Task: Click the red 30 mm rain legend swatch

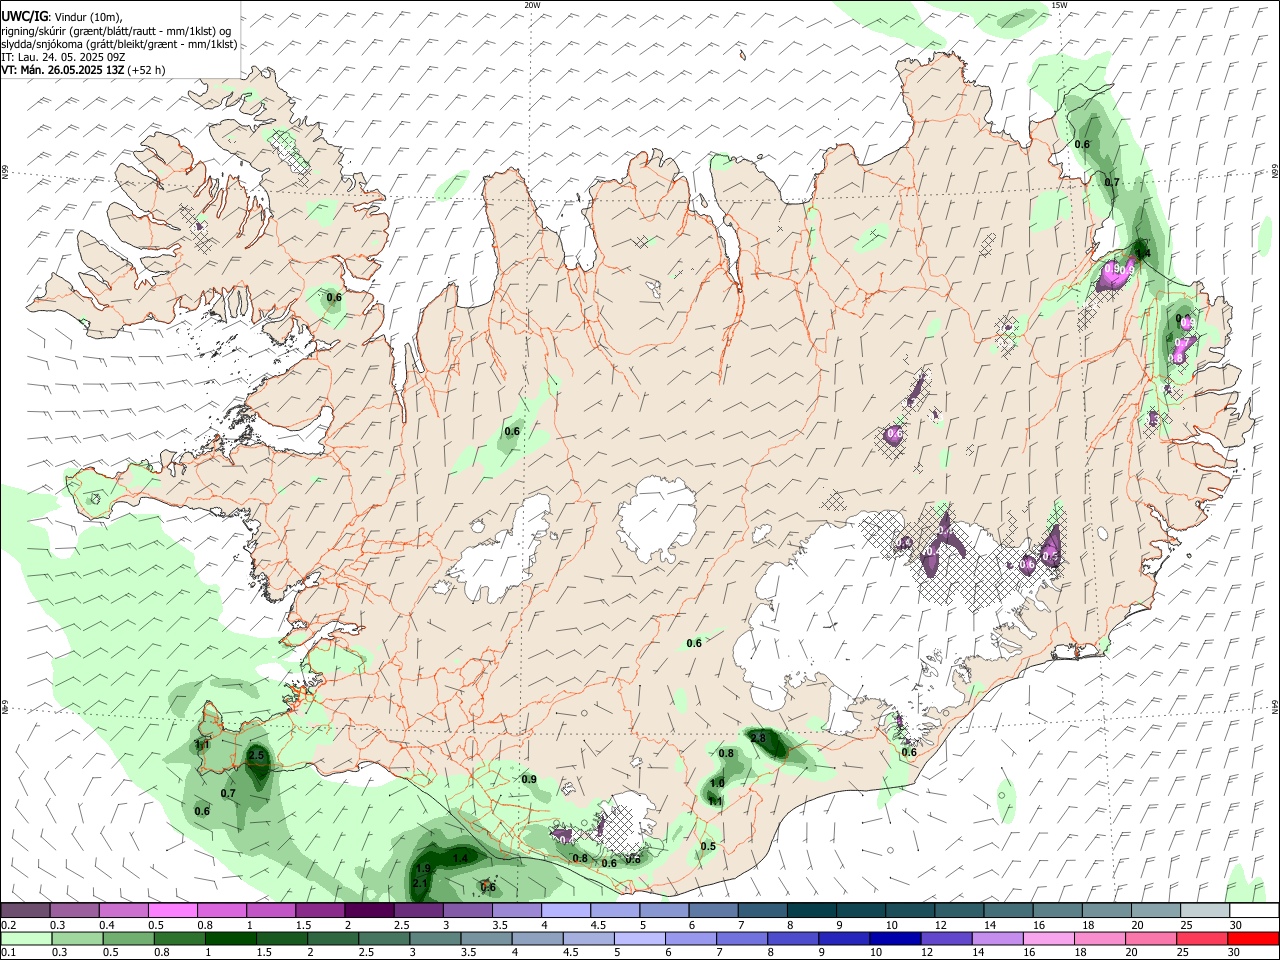Action: (x=1254, y=938)
